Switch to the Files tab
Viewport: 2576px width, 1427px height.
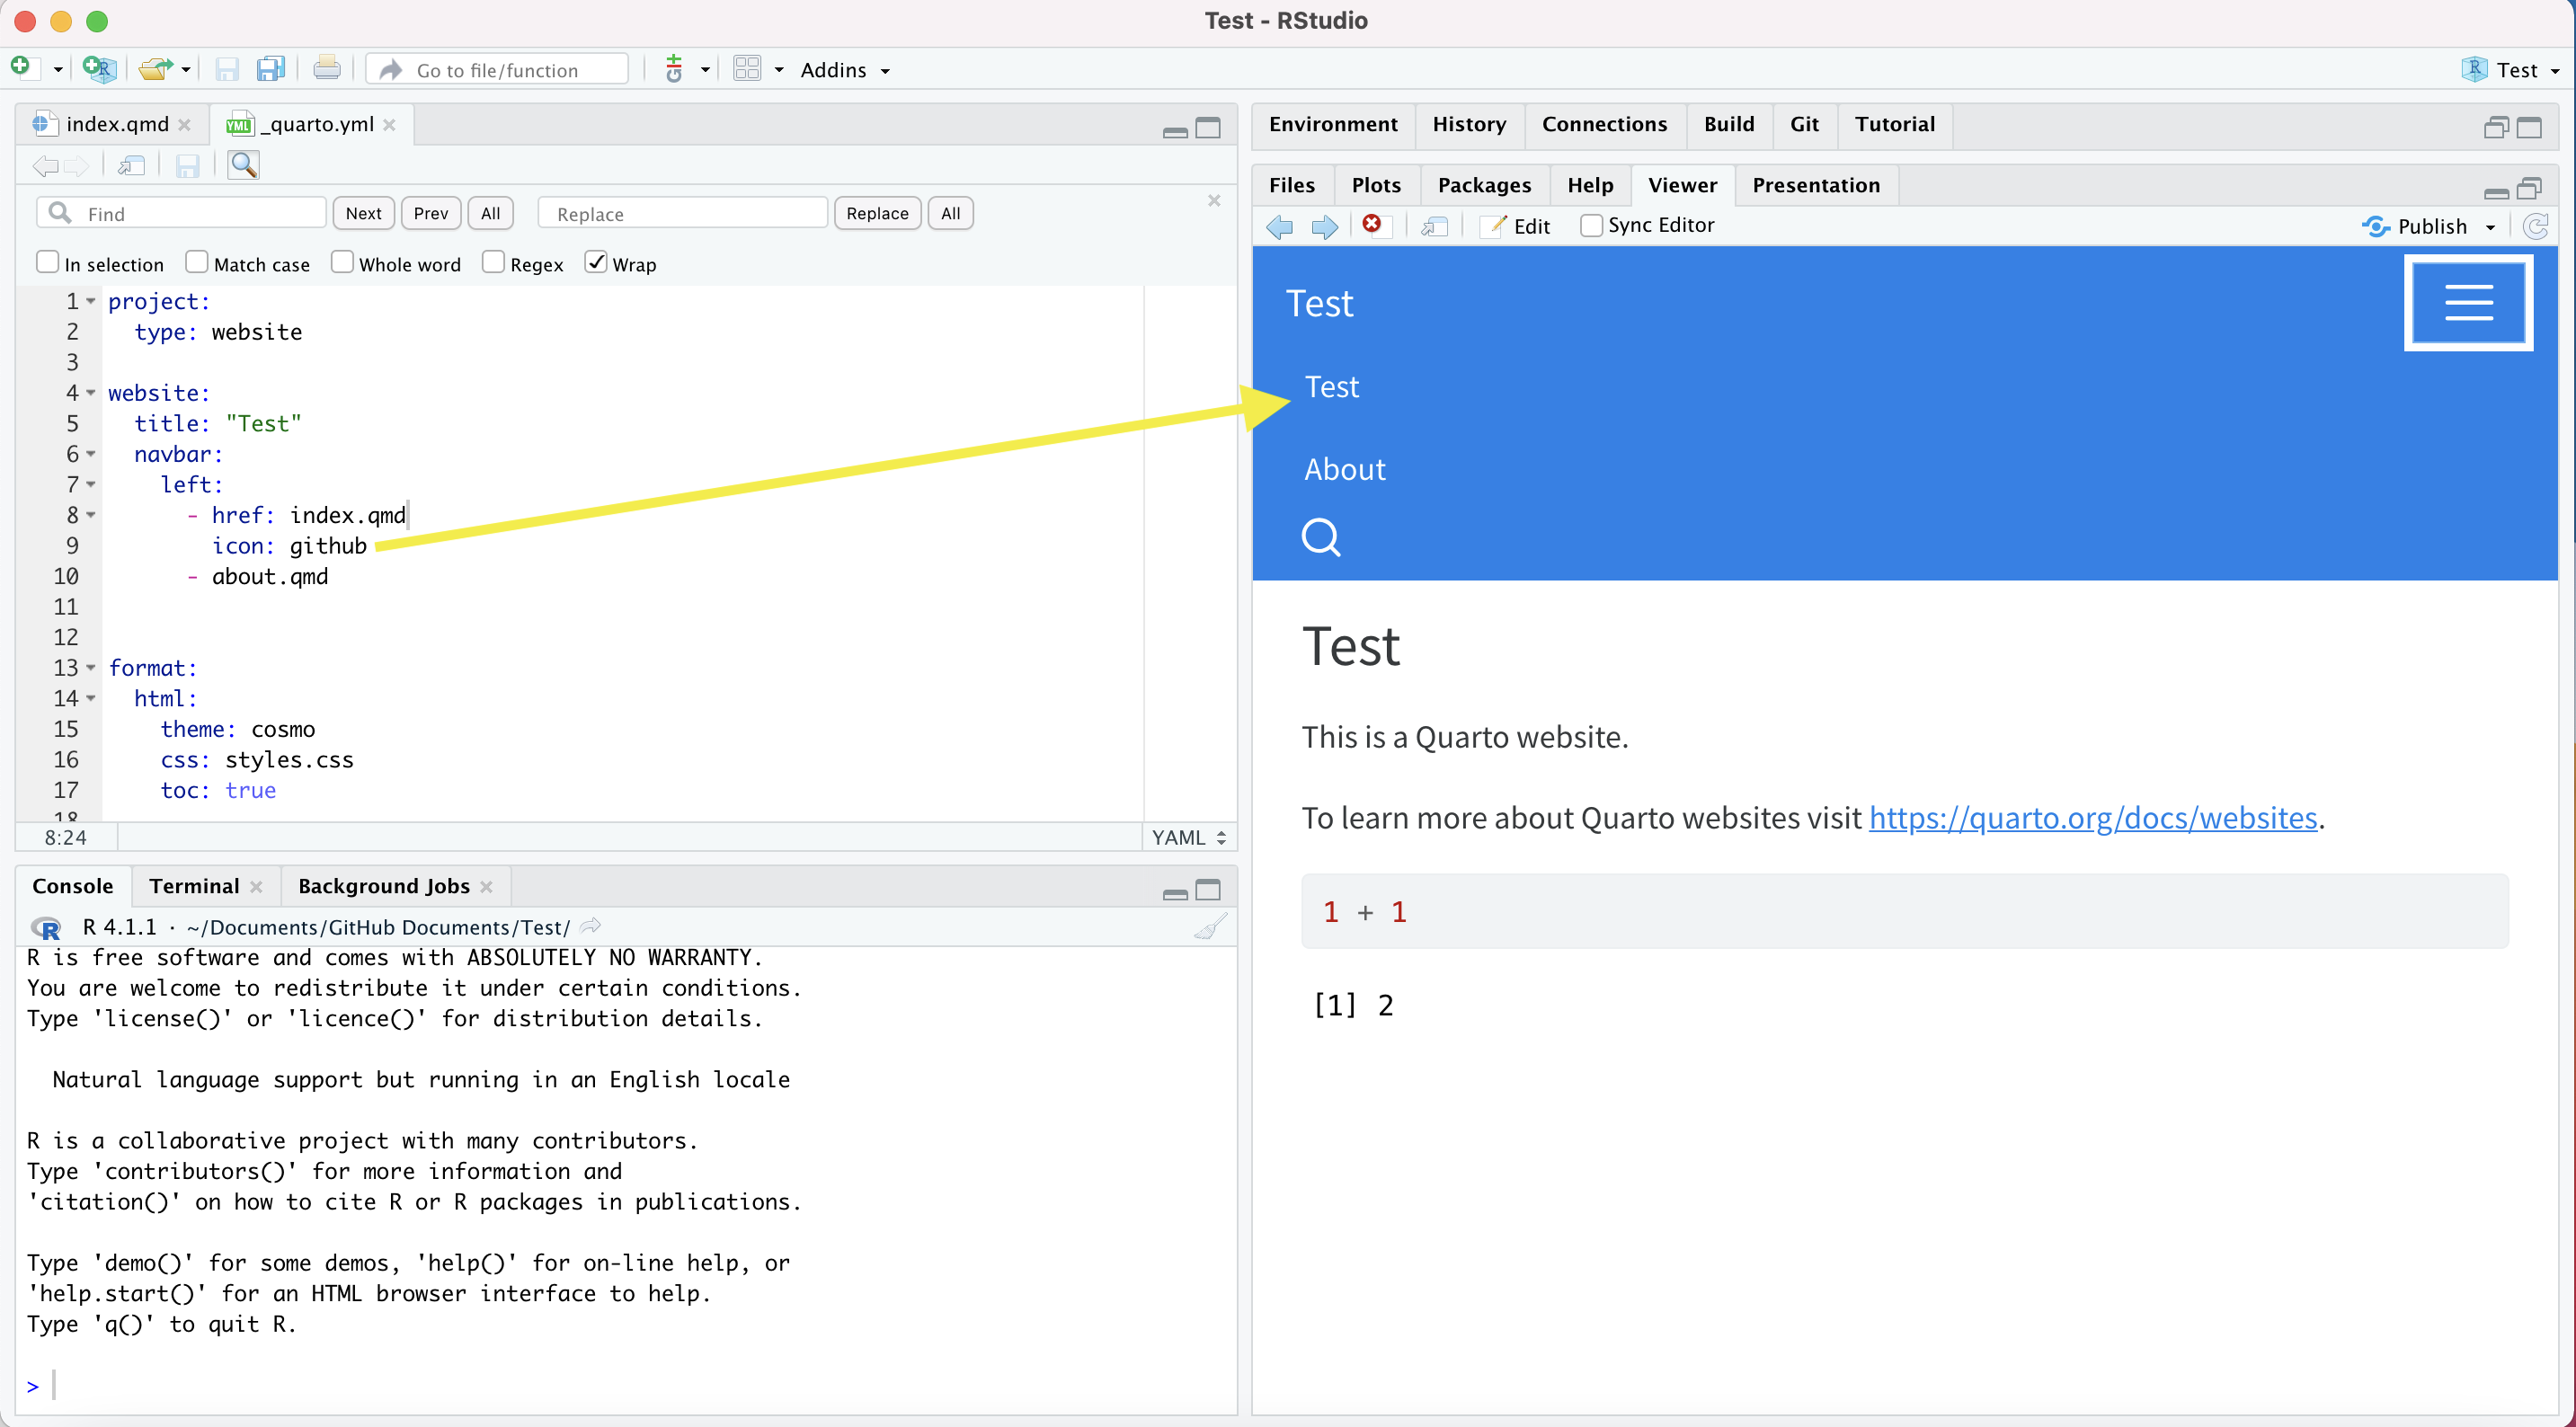pyautogui.click(x=1291, y=185)
